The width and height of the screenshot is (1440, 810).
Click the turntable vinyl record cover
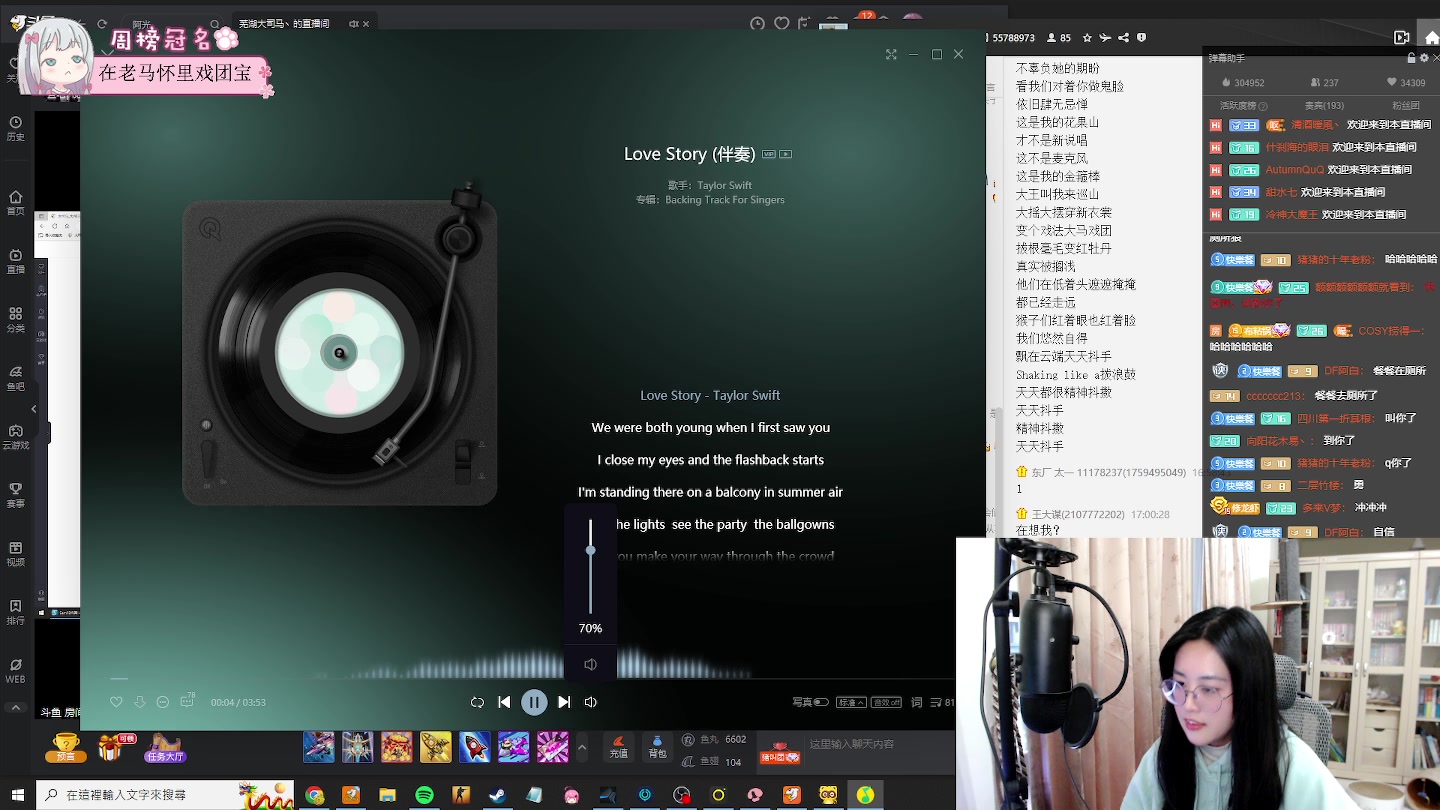[x=339, y=352]
